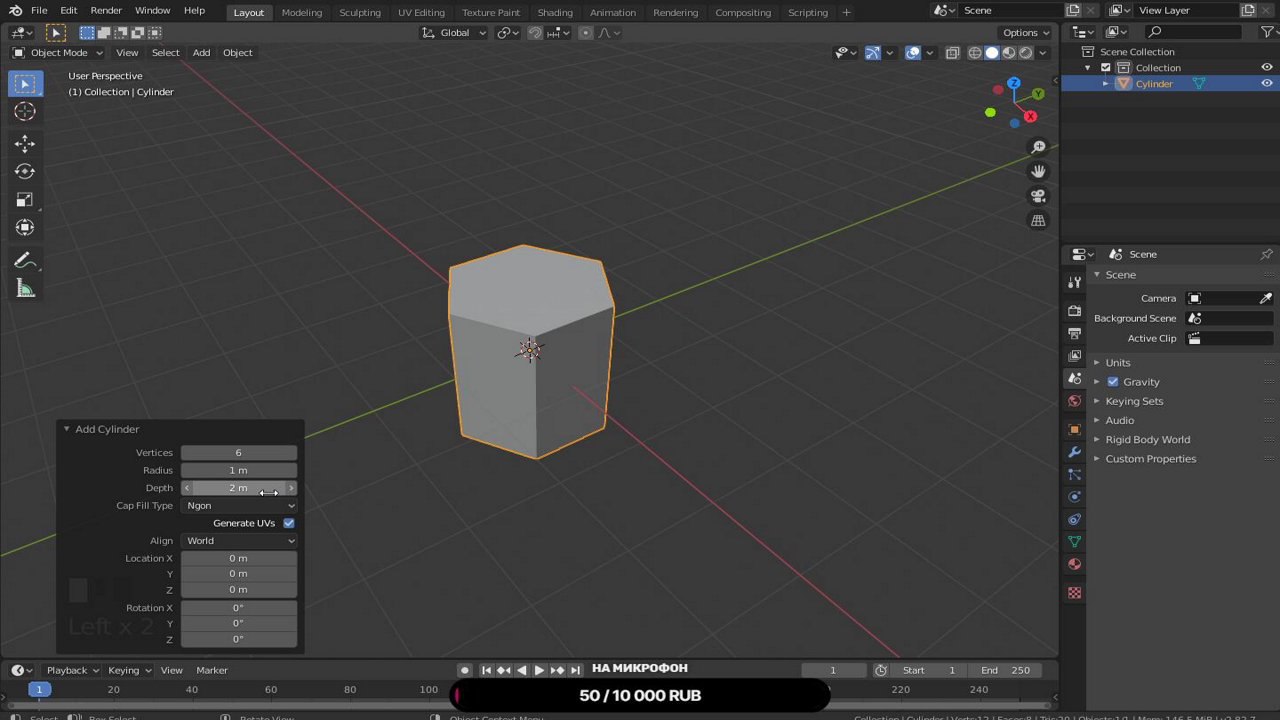Switch perspective/orthographic with the grid icon
The height and width of the screenshot is (720, 1280).
(x=1038, y=220)
